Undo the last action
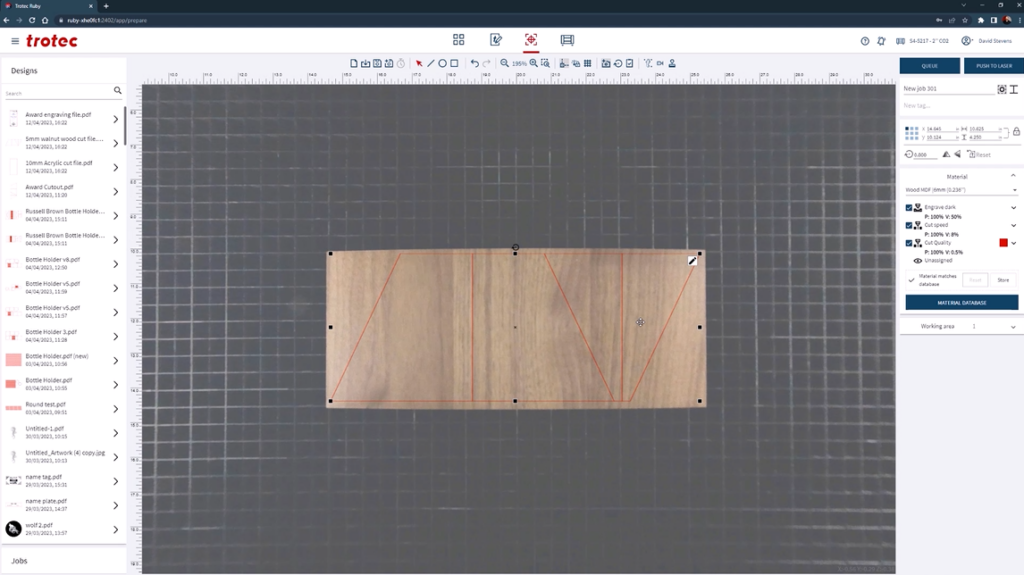Image resolution: width=1024 pixels, height=575 pixels. pos(475,63)
